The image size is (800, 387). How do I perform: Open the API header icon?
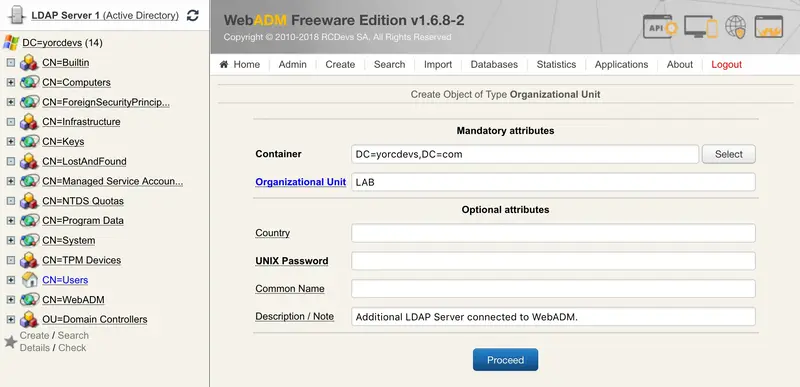(660, 27)
